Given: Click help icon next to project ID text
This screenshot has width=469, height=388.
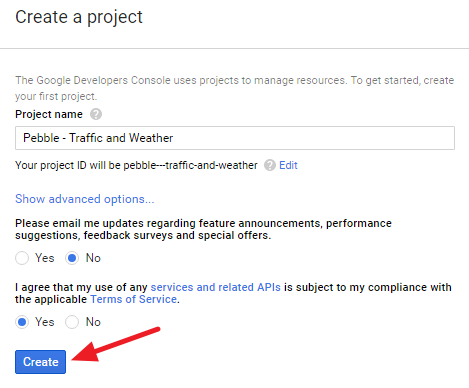Looking at the screenshot, I should [x=270, y=165].
